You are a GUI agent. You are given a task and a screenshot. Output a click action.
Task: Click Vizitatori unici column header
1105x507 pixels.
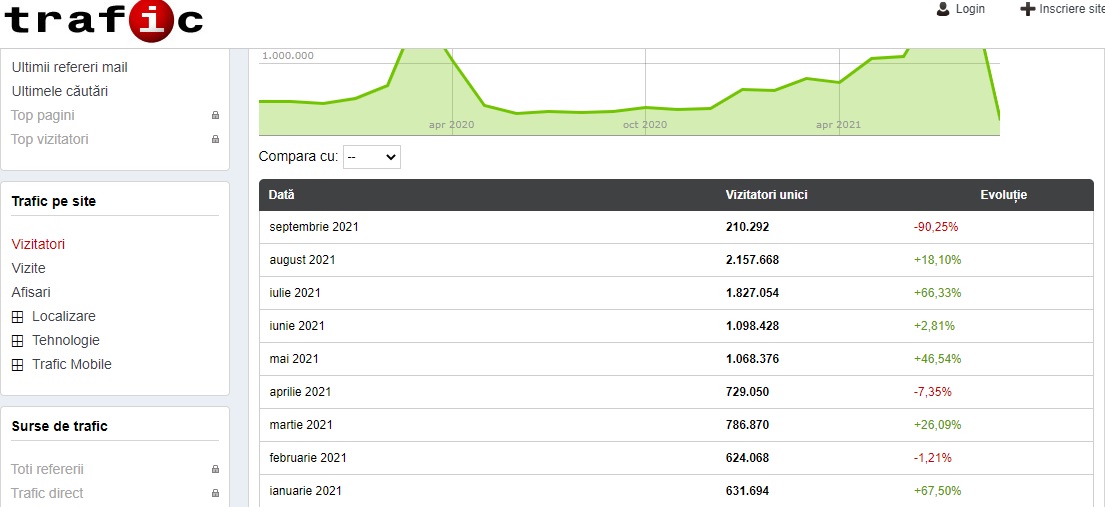766,195
